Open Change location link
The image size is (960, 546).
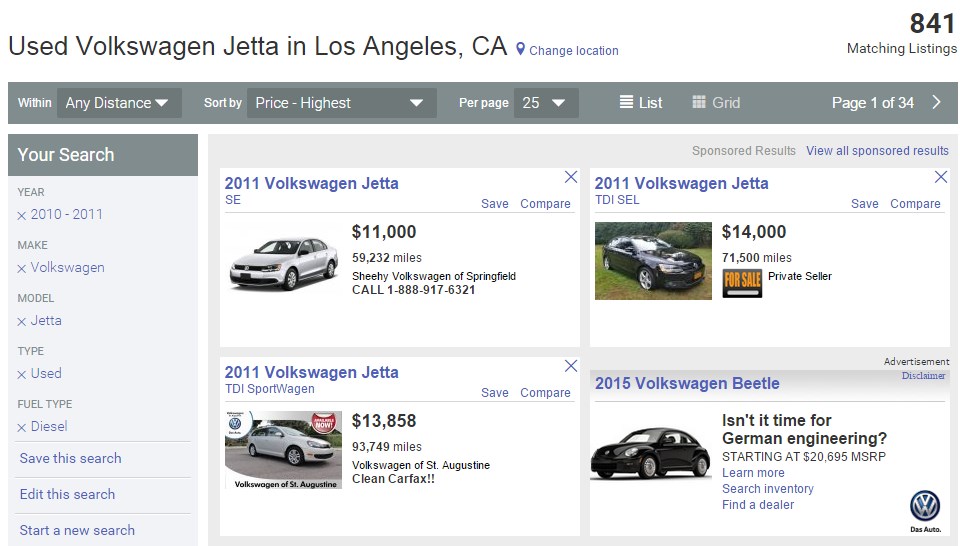pyautogui.click(x=574, y=51)
